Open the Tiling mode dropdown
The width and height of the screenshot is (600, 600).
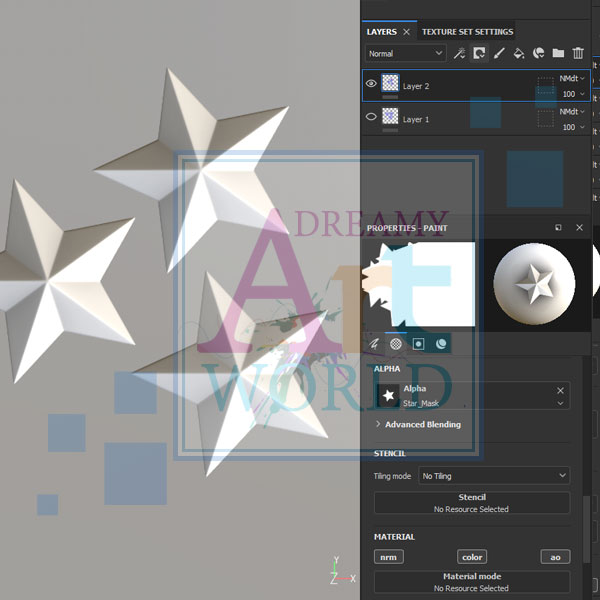[x=494, y=476]
